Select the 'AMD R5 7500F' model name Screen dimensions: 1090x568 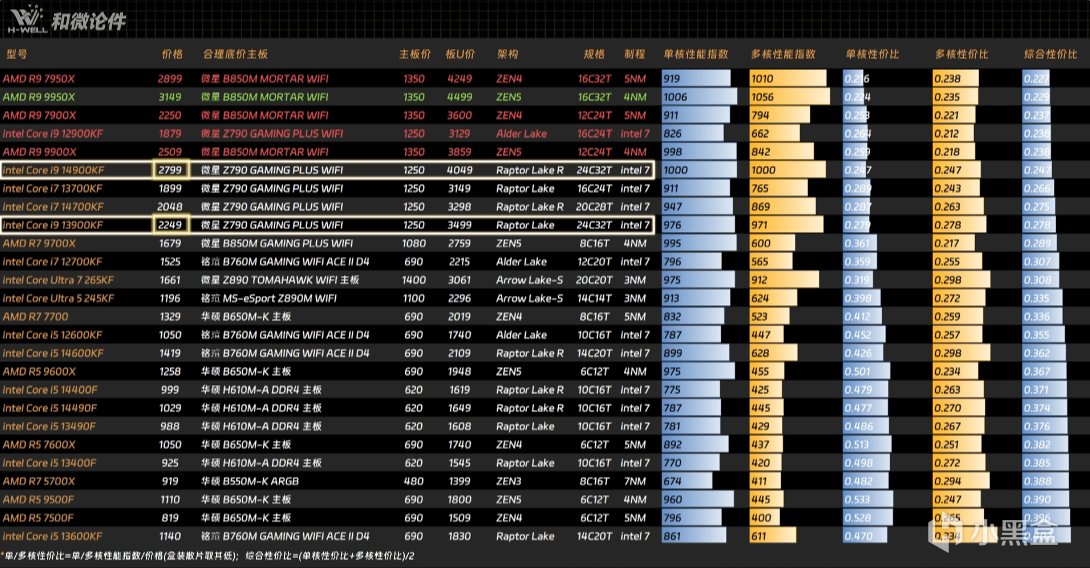[38, 518]
